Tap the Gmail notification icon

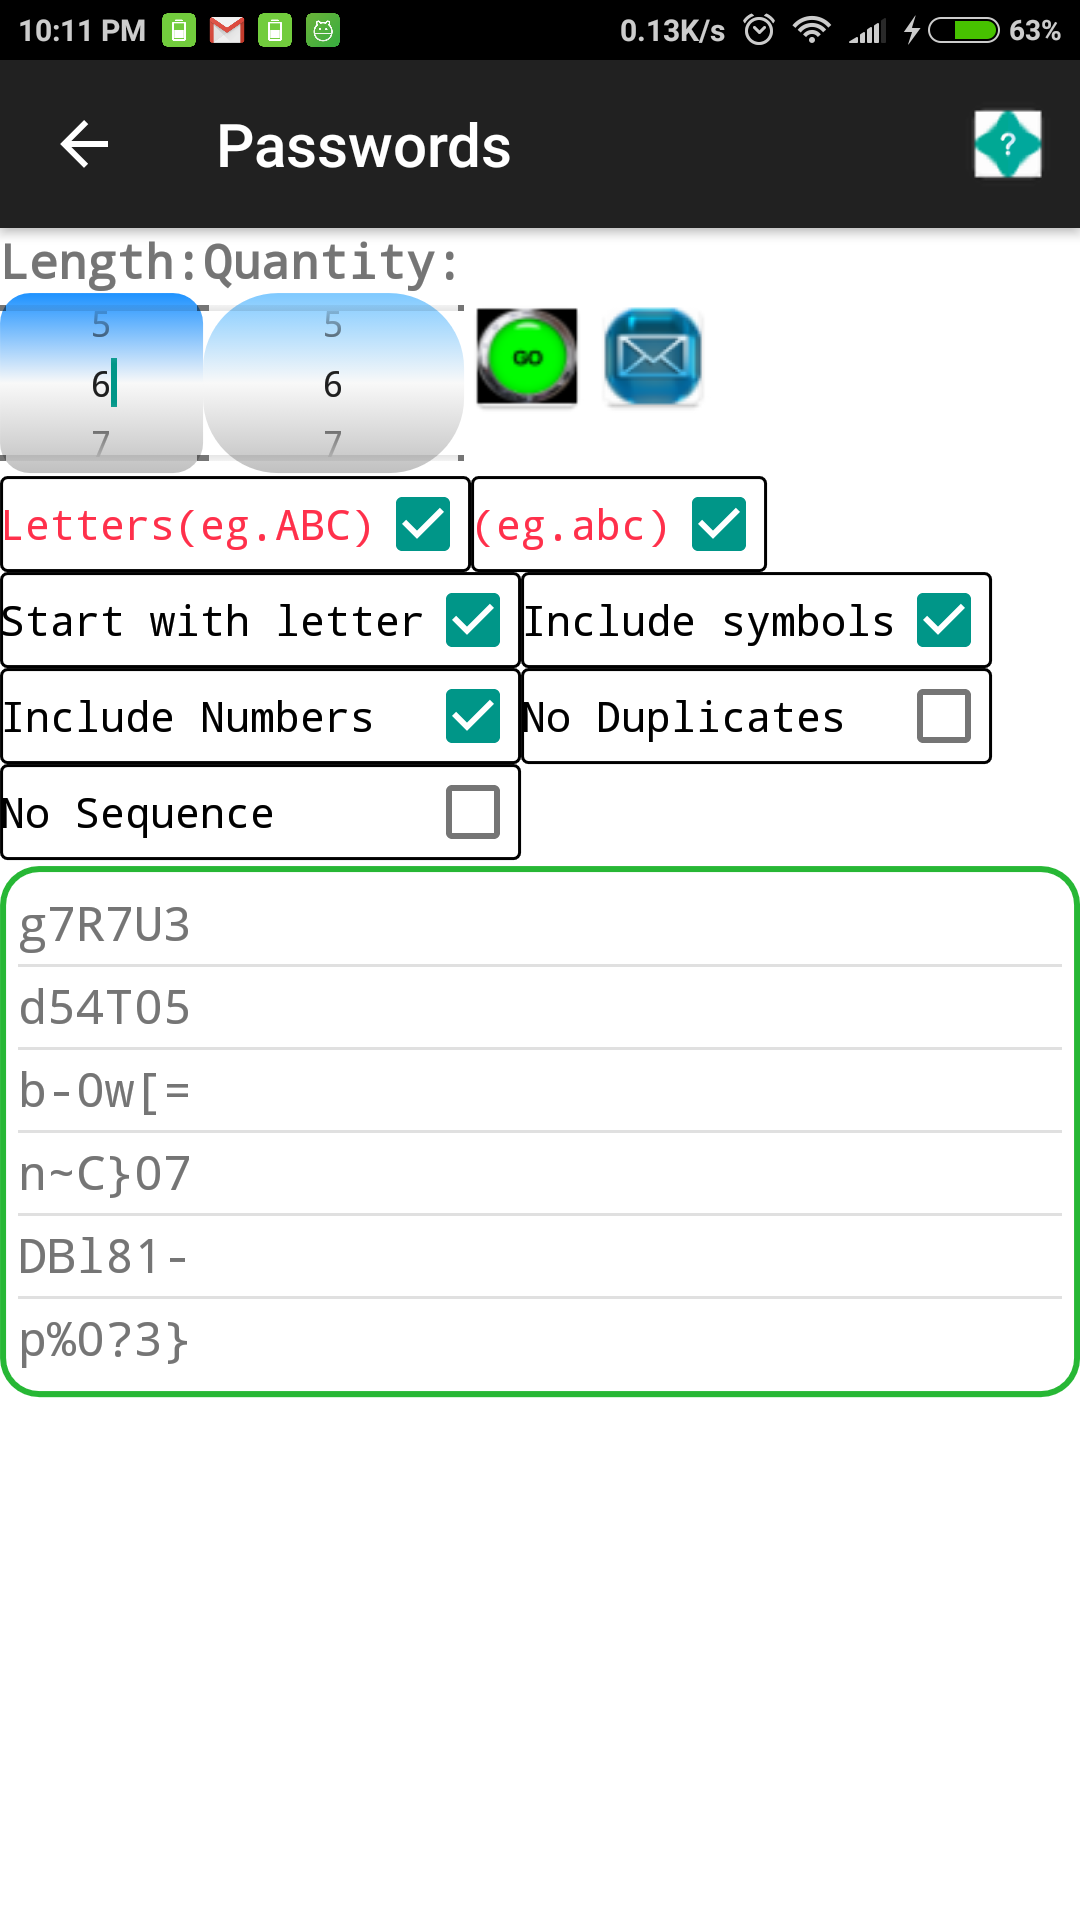coord(227,30)
